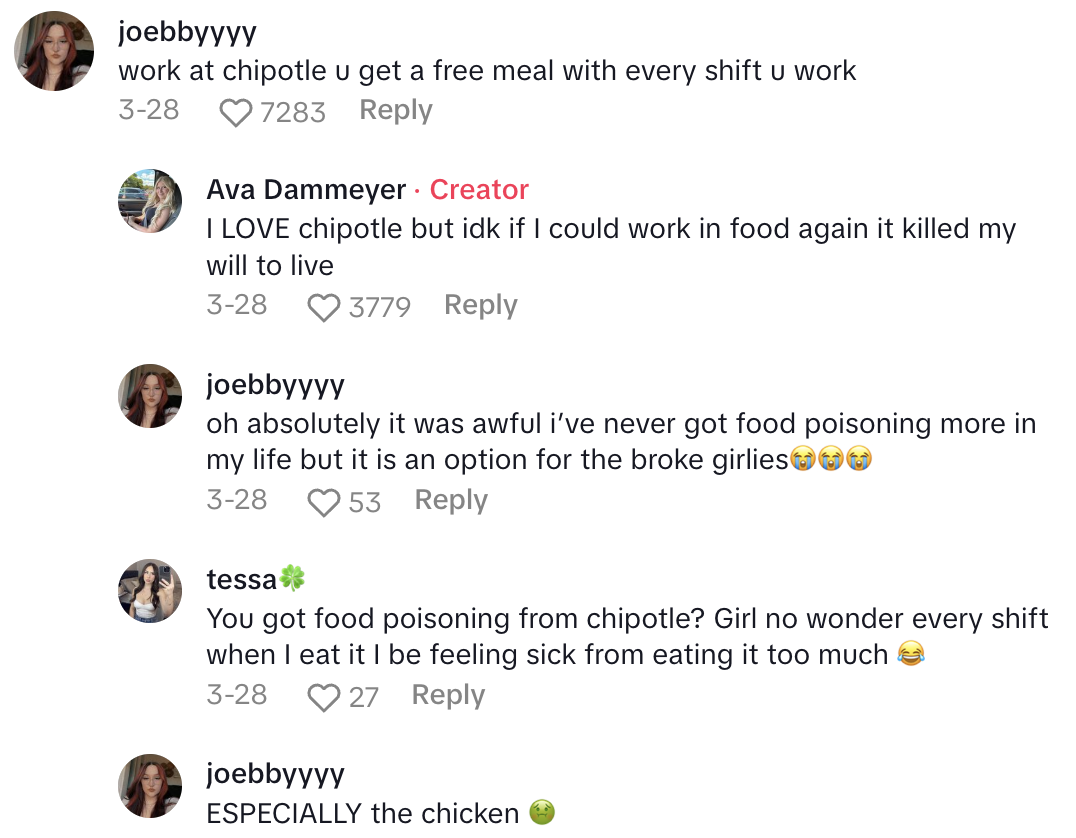
Task: Reply to tessa's food poisoning question
Action: tap(448, 694)
